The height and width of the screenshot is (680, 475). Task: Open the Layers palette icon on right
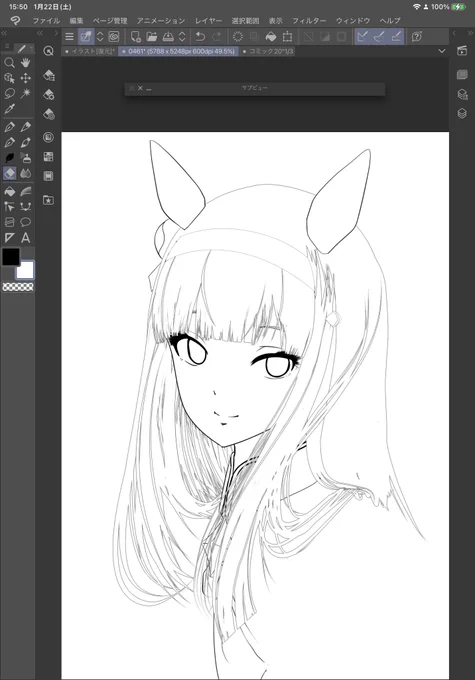[x=462, y=113]
